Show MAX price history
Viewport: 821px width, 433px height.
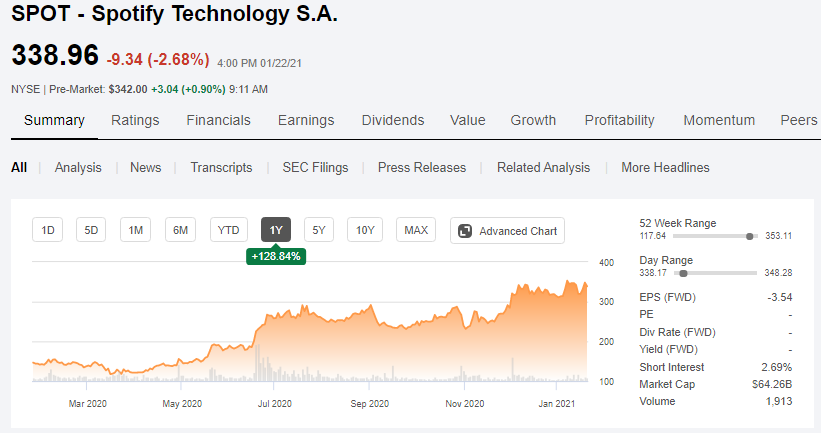pos(416,230)
